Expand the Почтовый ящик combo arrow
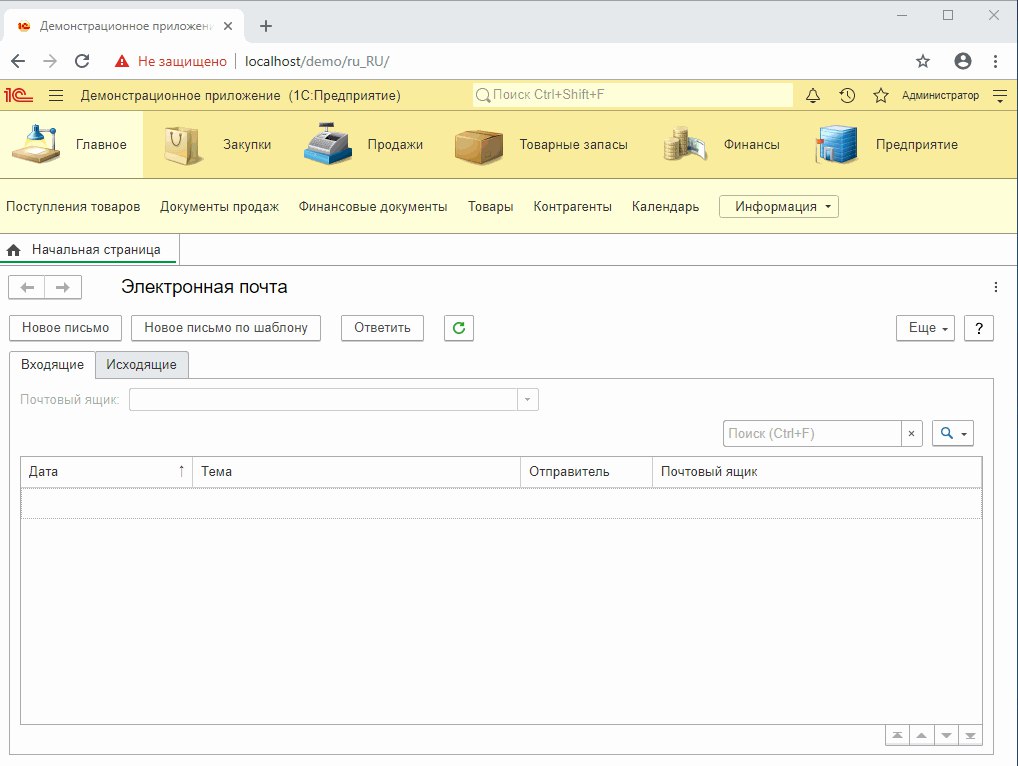This screenshot has height=766, width=1018. pos(528,400)
